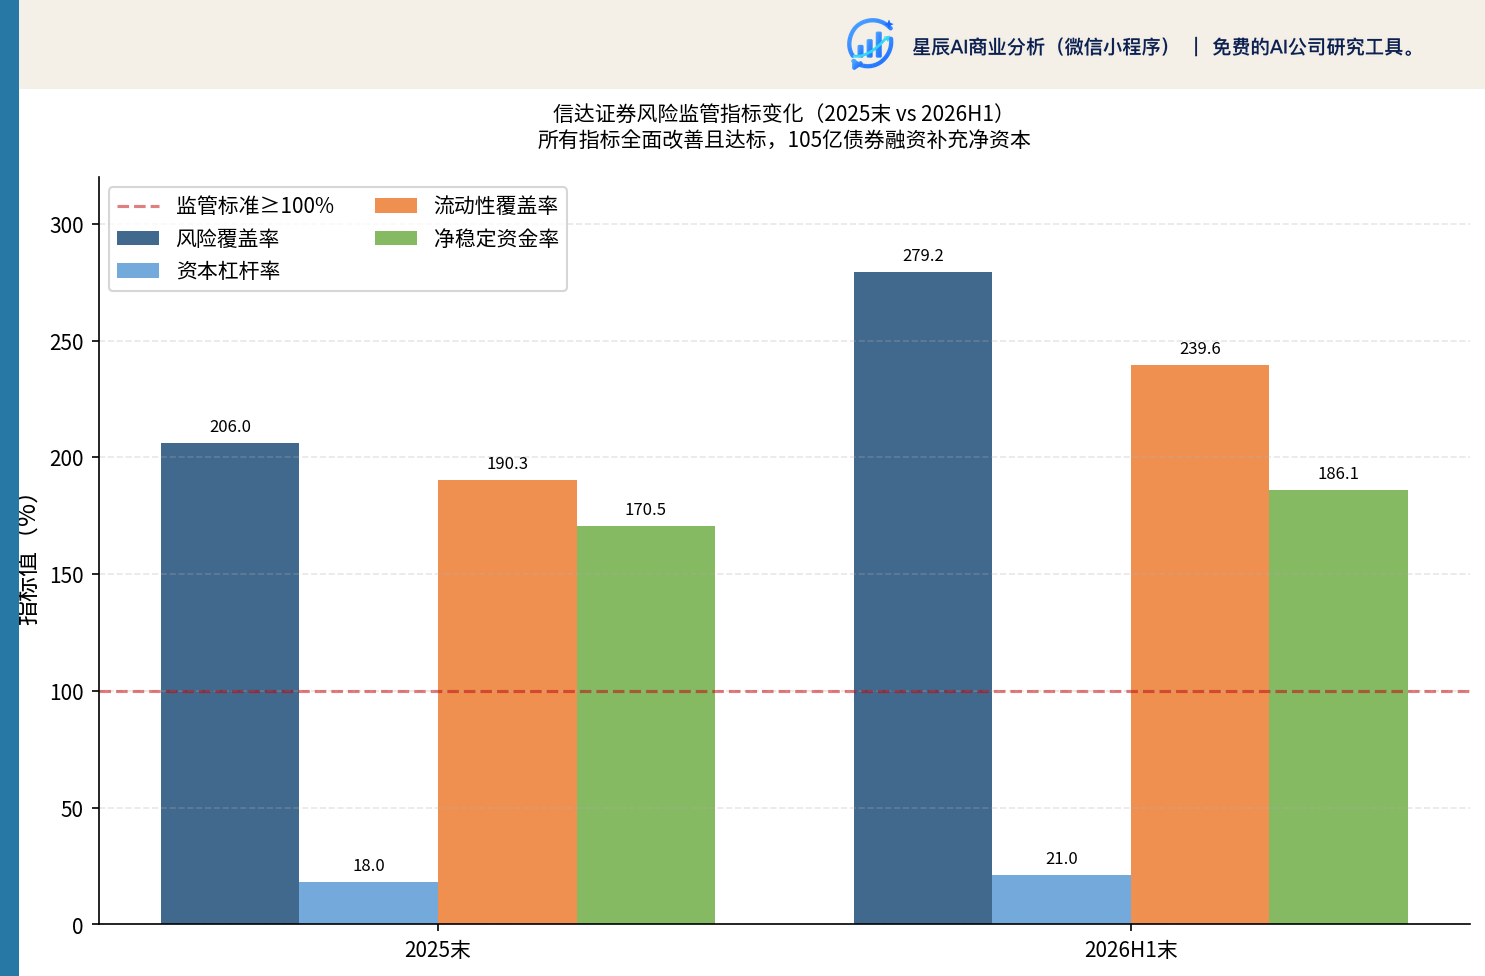
Task: Click the 200 y-axis tick label
Action: coord(67,458)
